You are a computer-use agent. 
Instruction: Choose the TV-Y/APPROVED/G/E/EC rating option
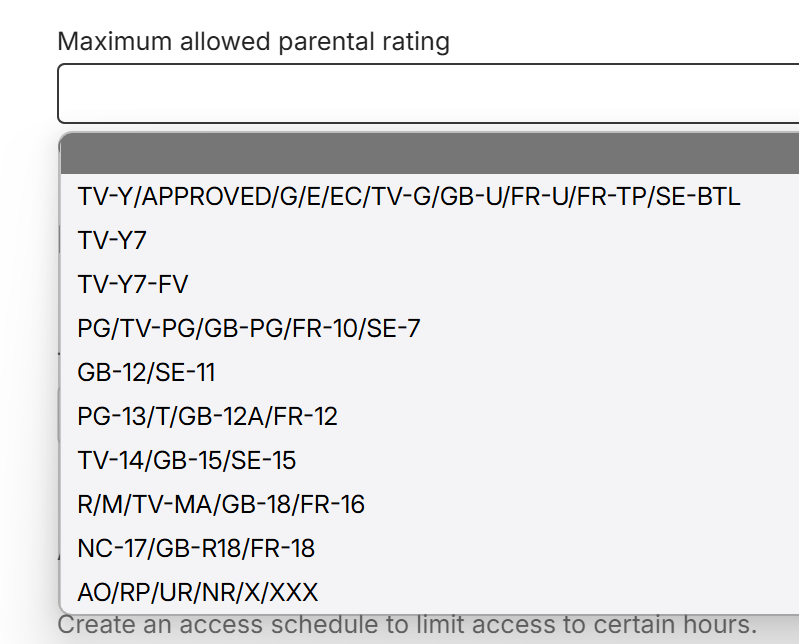point(409,197)
